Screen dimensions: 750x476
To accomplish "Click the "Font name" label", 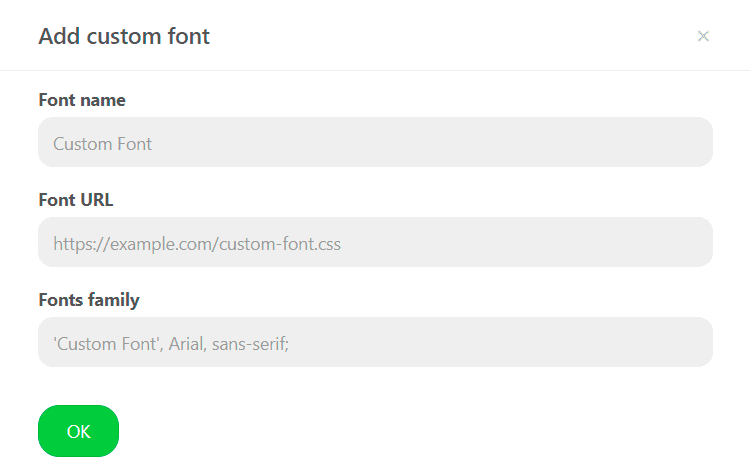I will pyautogui.click(x=82, y=100).
